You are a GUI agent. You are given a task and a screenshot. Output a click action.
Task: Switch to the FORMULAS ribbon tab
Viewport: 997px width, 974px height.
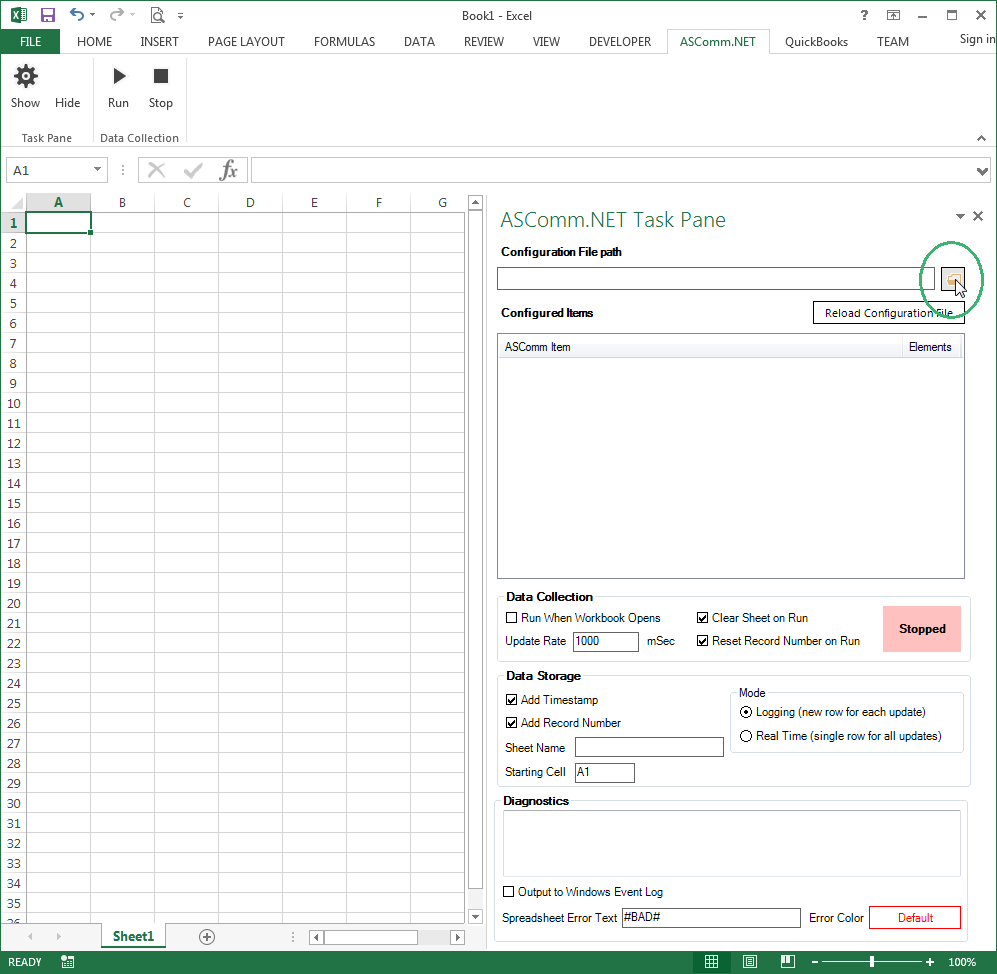tap(344, 41)
